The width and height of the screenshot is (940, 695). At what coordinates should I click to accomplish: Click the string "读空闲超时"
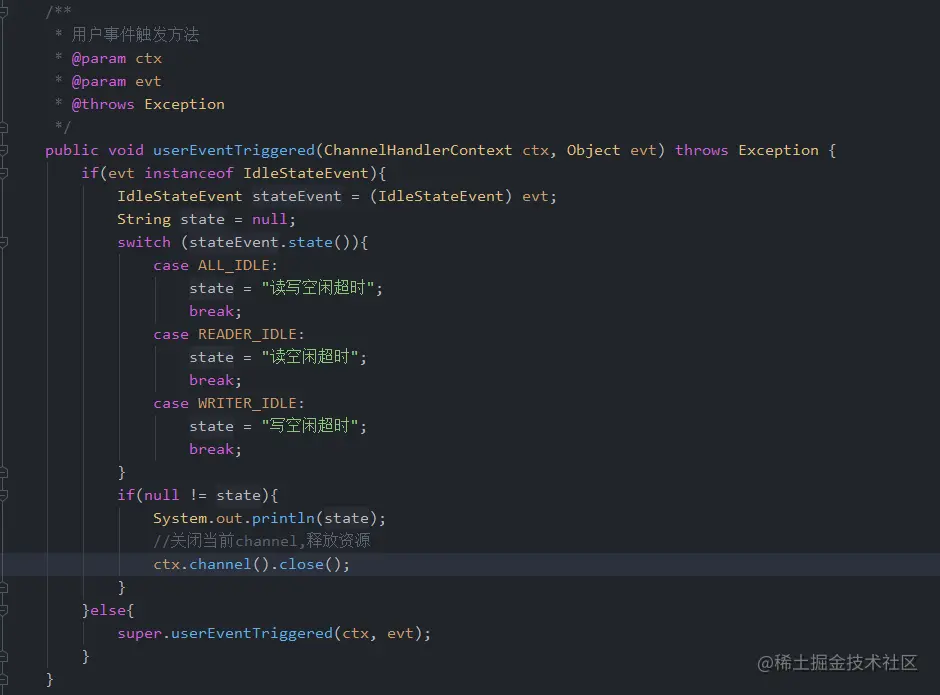(x=310, y=357)
